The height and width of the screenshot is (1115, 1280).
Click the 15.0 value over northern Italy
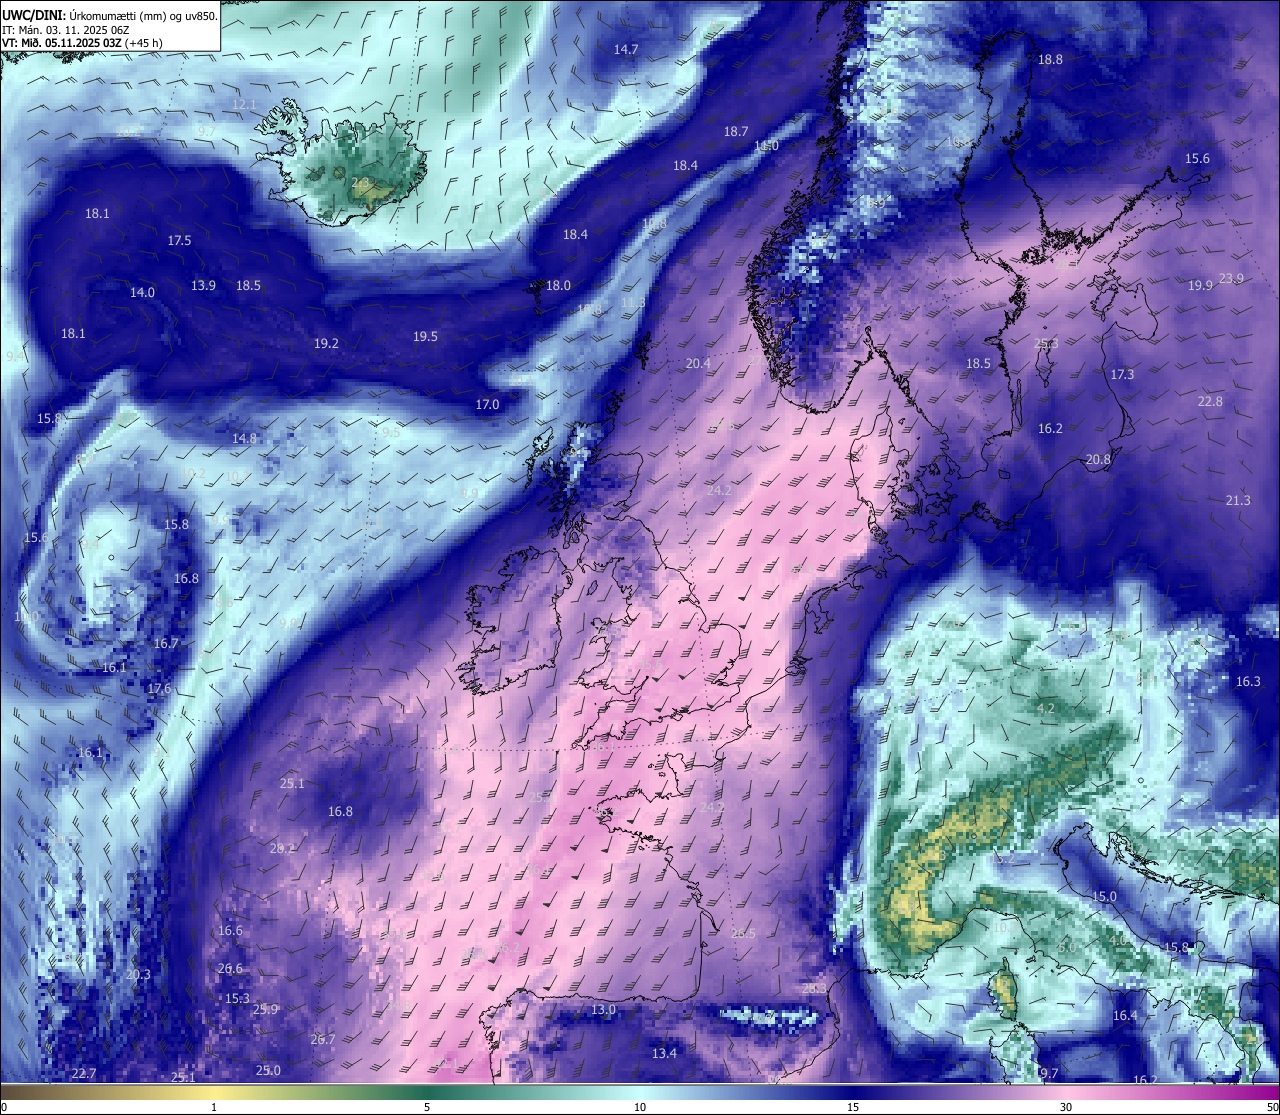point(1104,896)
